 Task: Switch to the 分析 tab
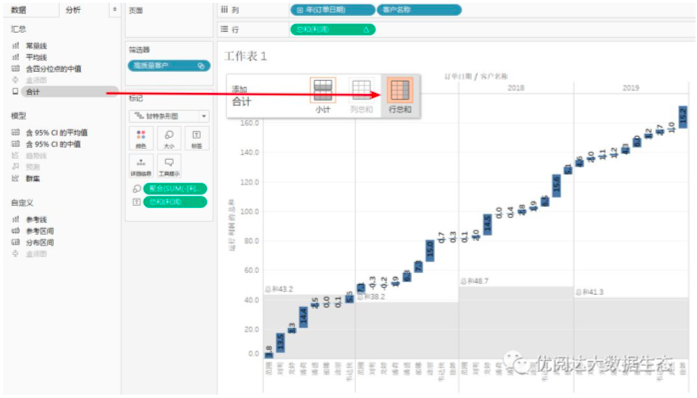coord(73,10)
